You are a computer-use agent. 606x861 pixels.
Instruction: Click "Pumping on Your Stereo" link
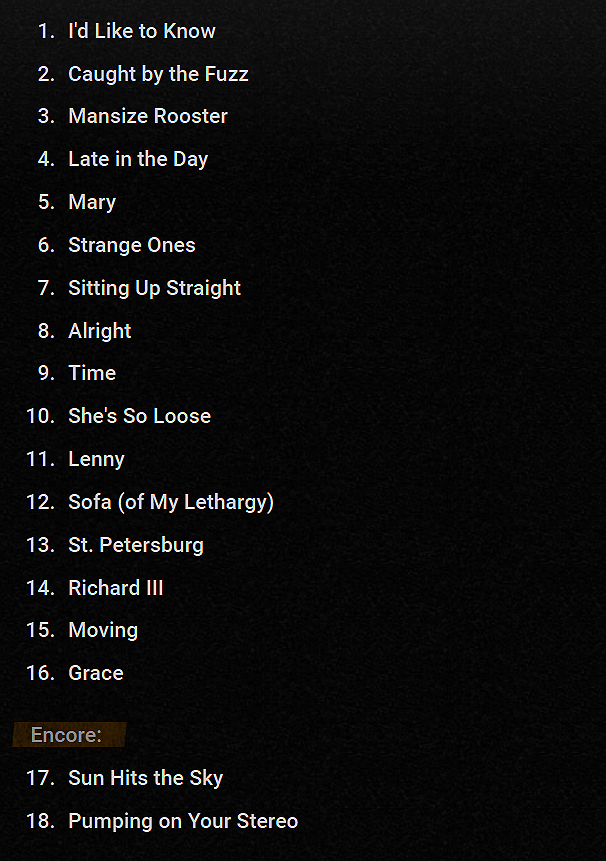point(183,821)
